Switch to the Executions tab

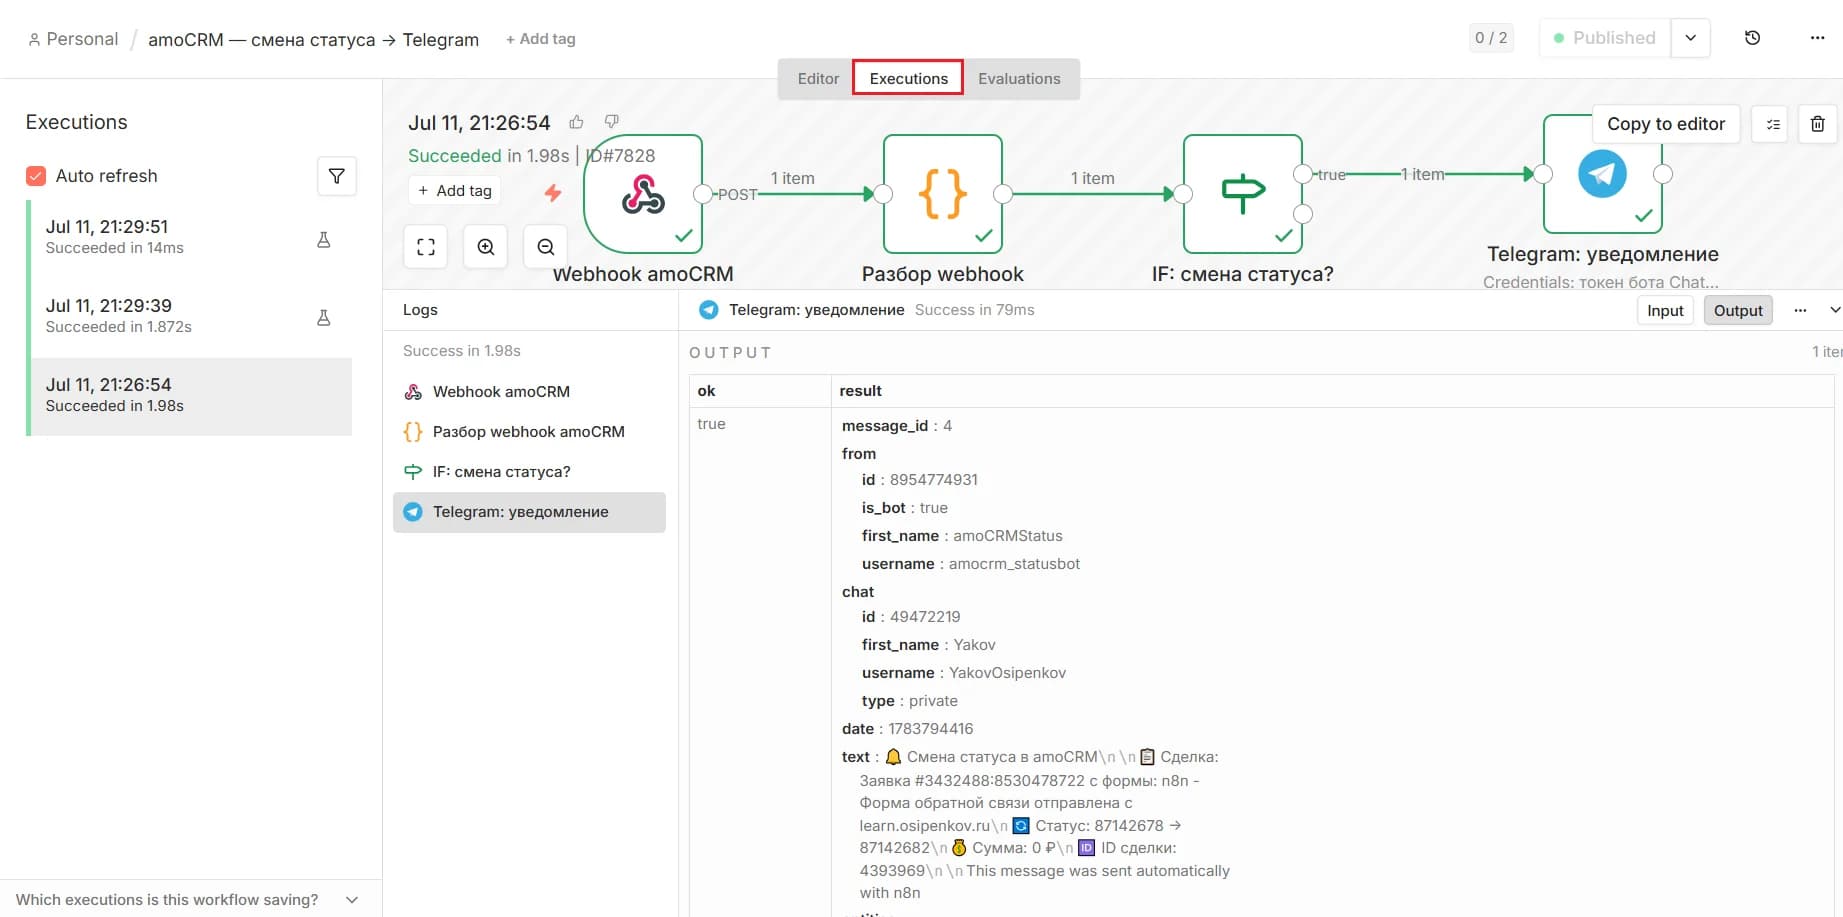908,79
